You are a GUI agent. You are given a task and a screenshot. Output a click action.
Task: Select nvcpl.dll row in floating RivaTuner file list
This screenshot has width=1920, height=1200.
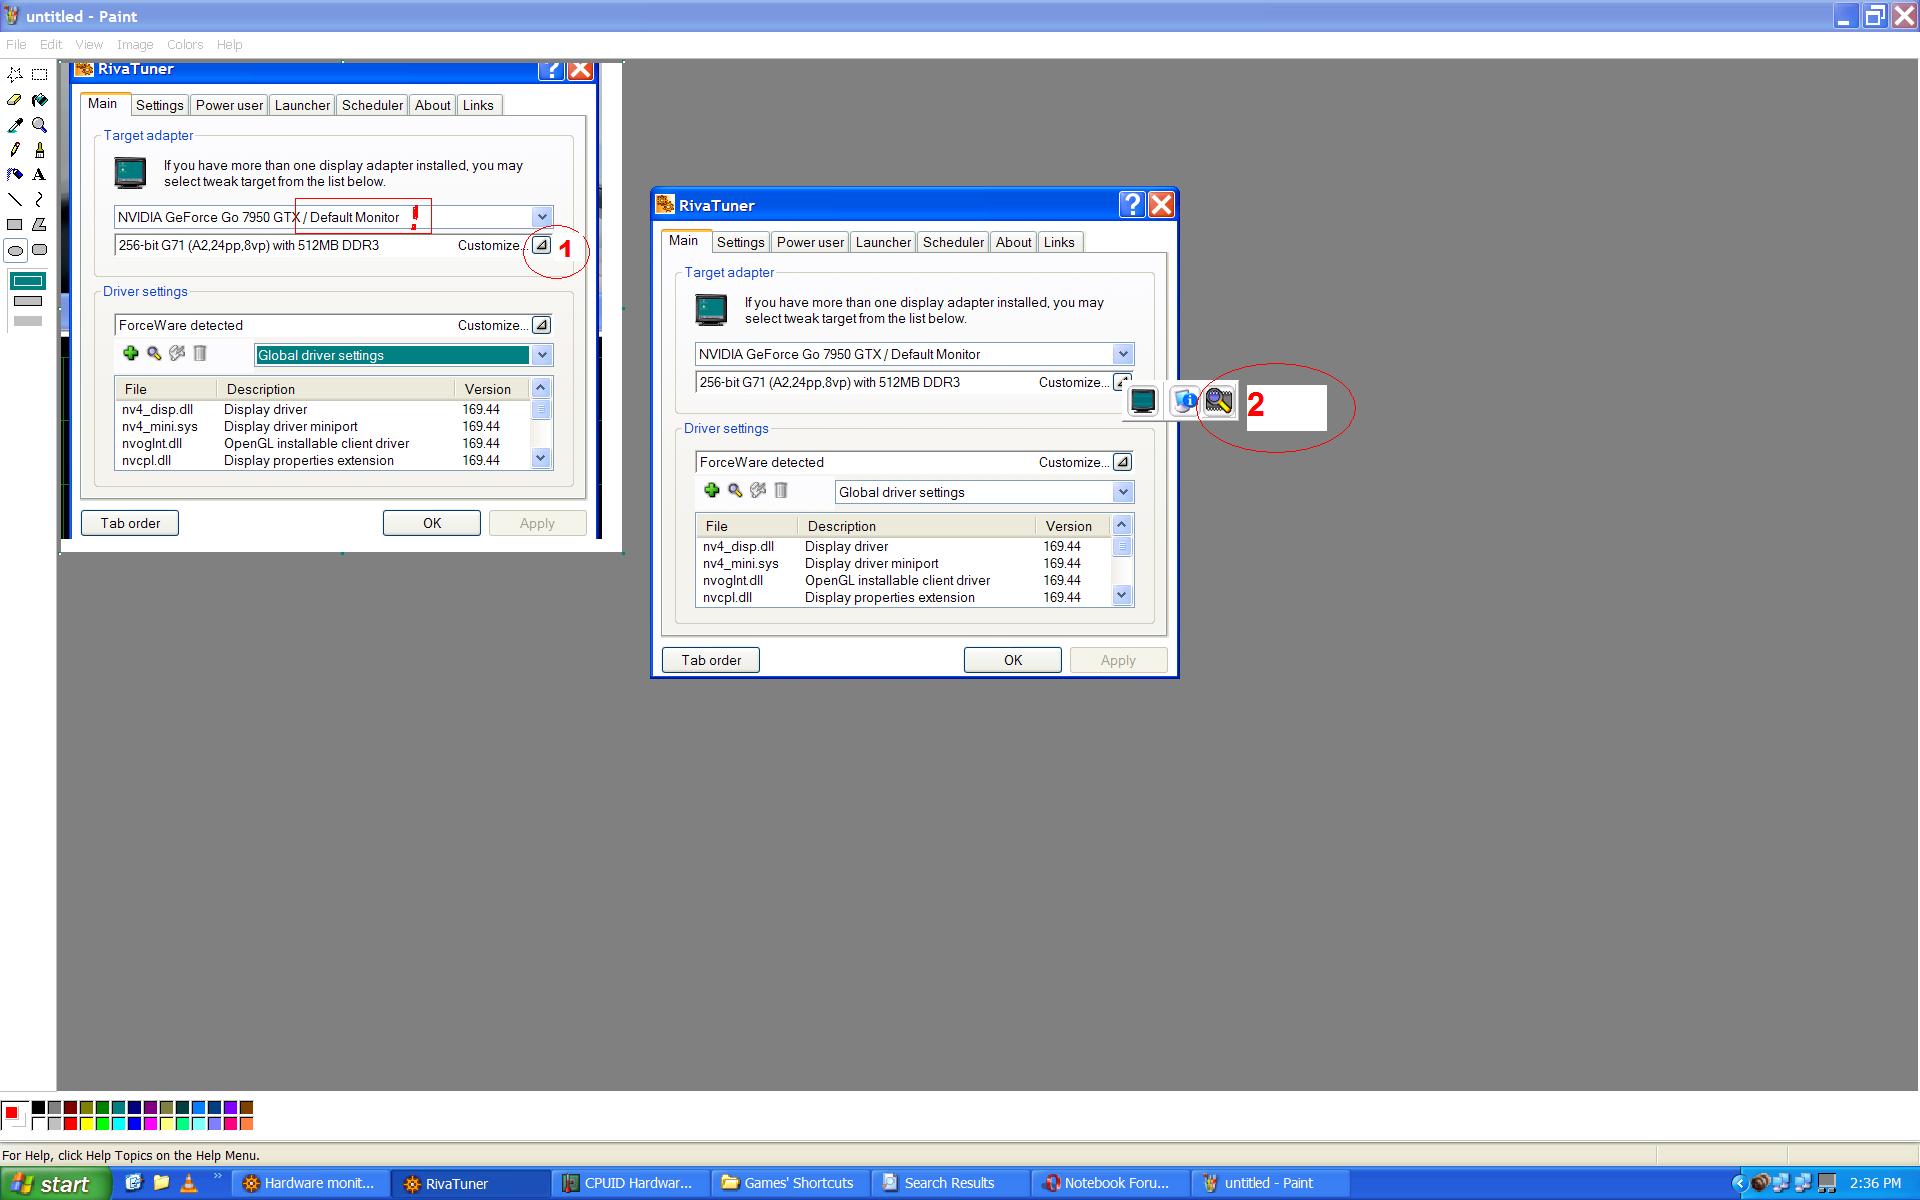904,597
